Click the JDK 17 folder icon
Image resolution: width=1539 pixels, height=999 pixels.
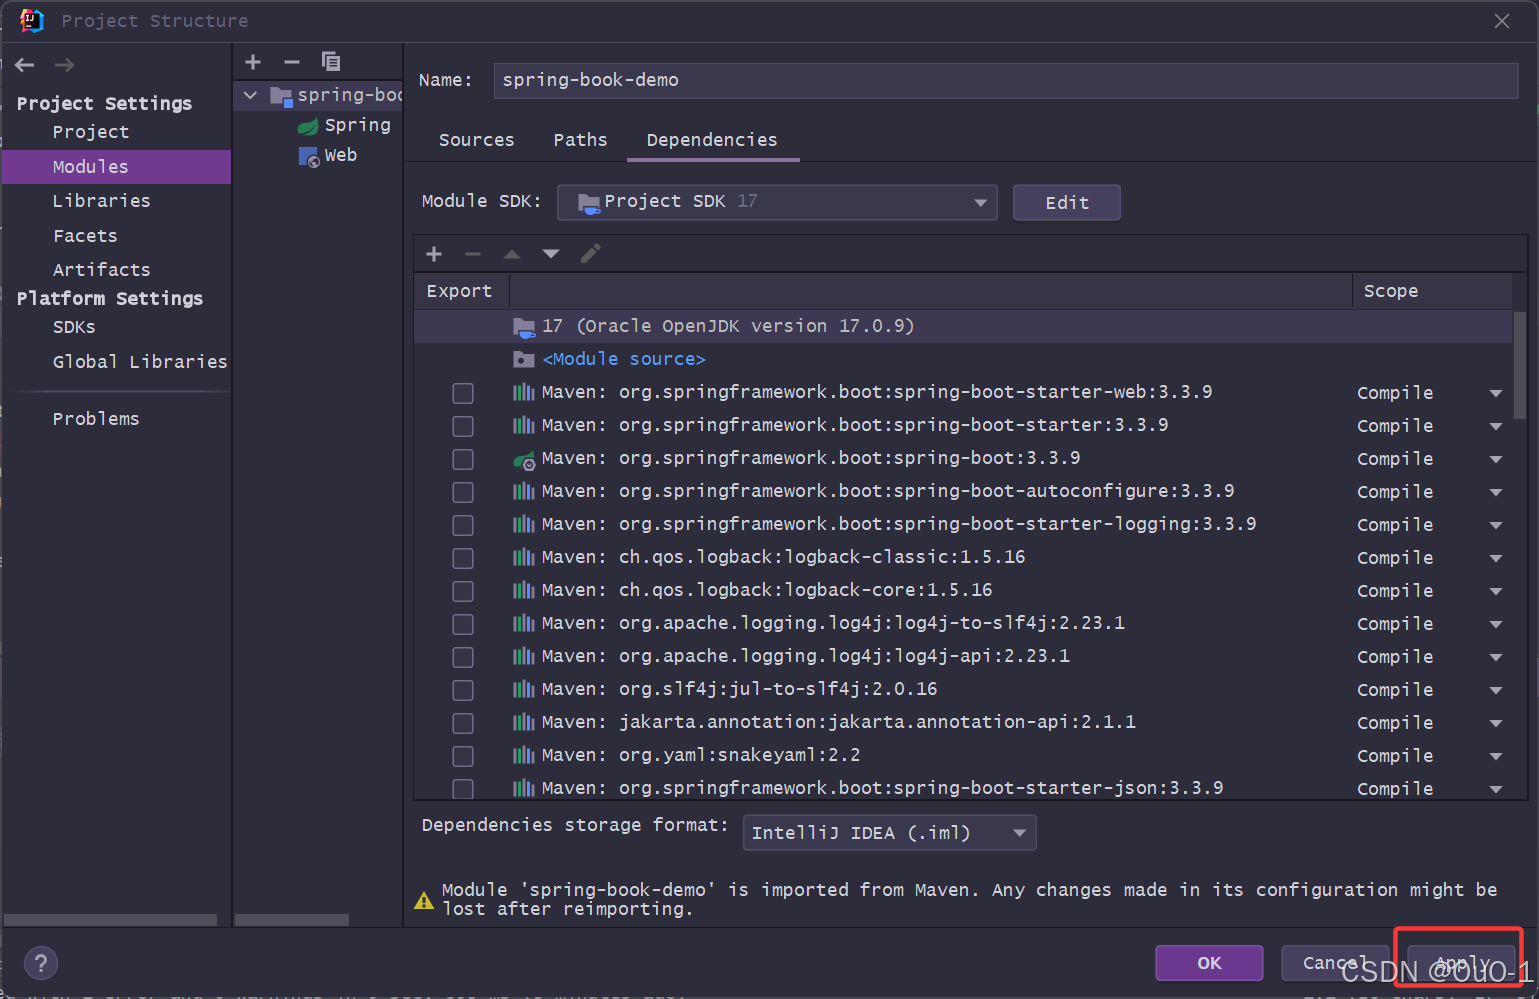[524, 327]
